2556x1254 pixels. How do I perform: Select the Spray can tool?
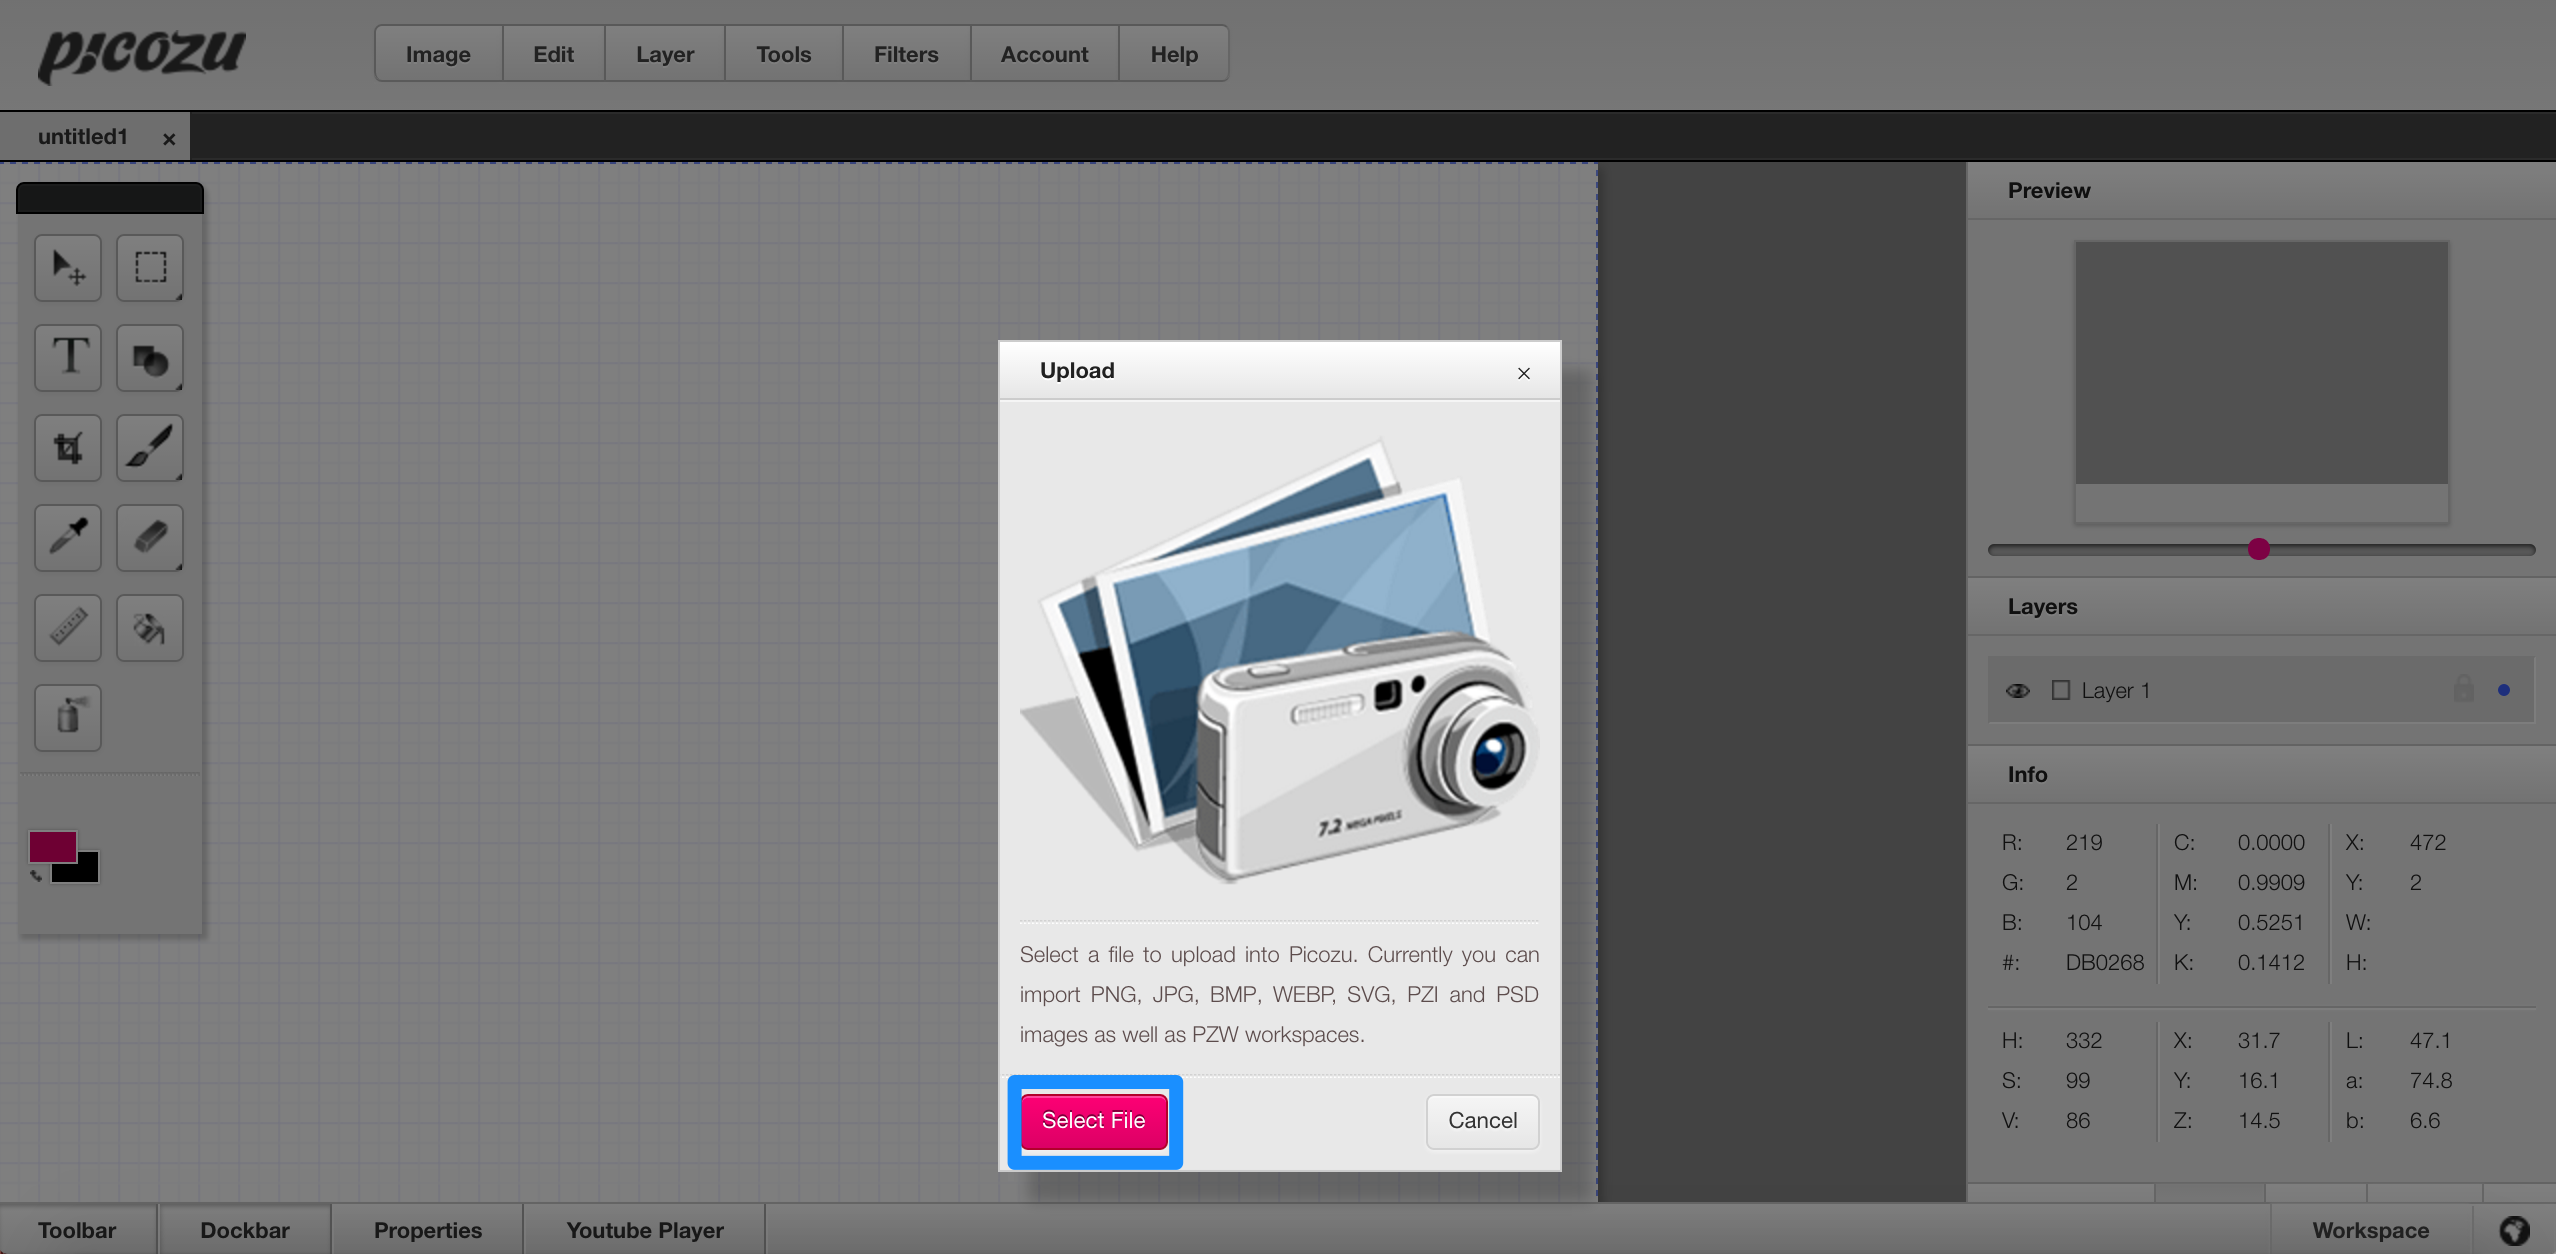67,717
